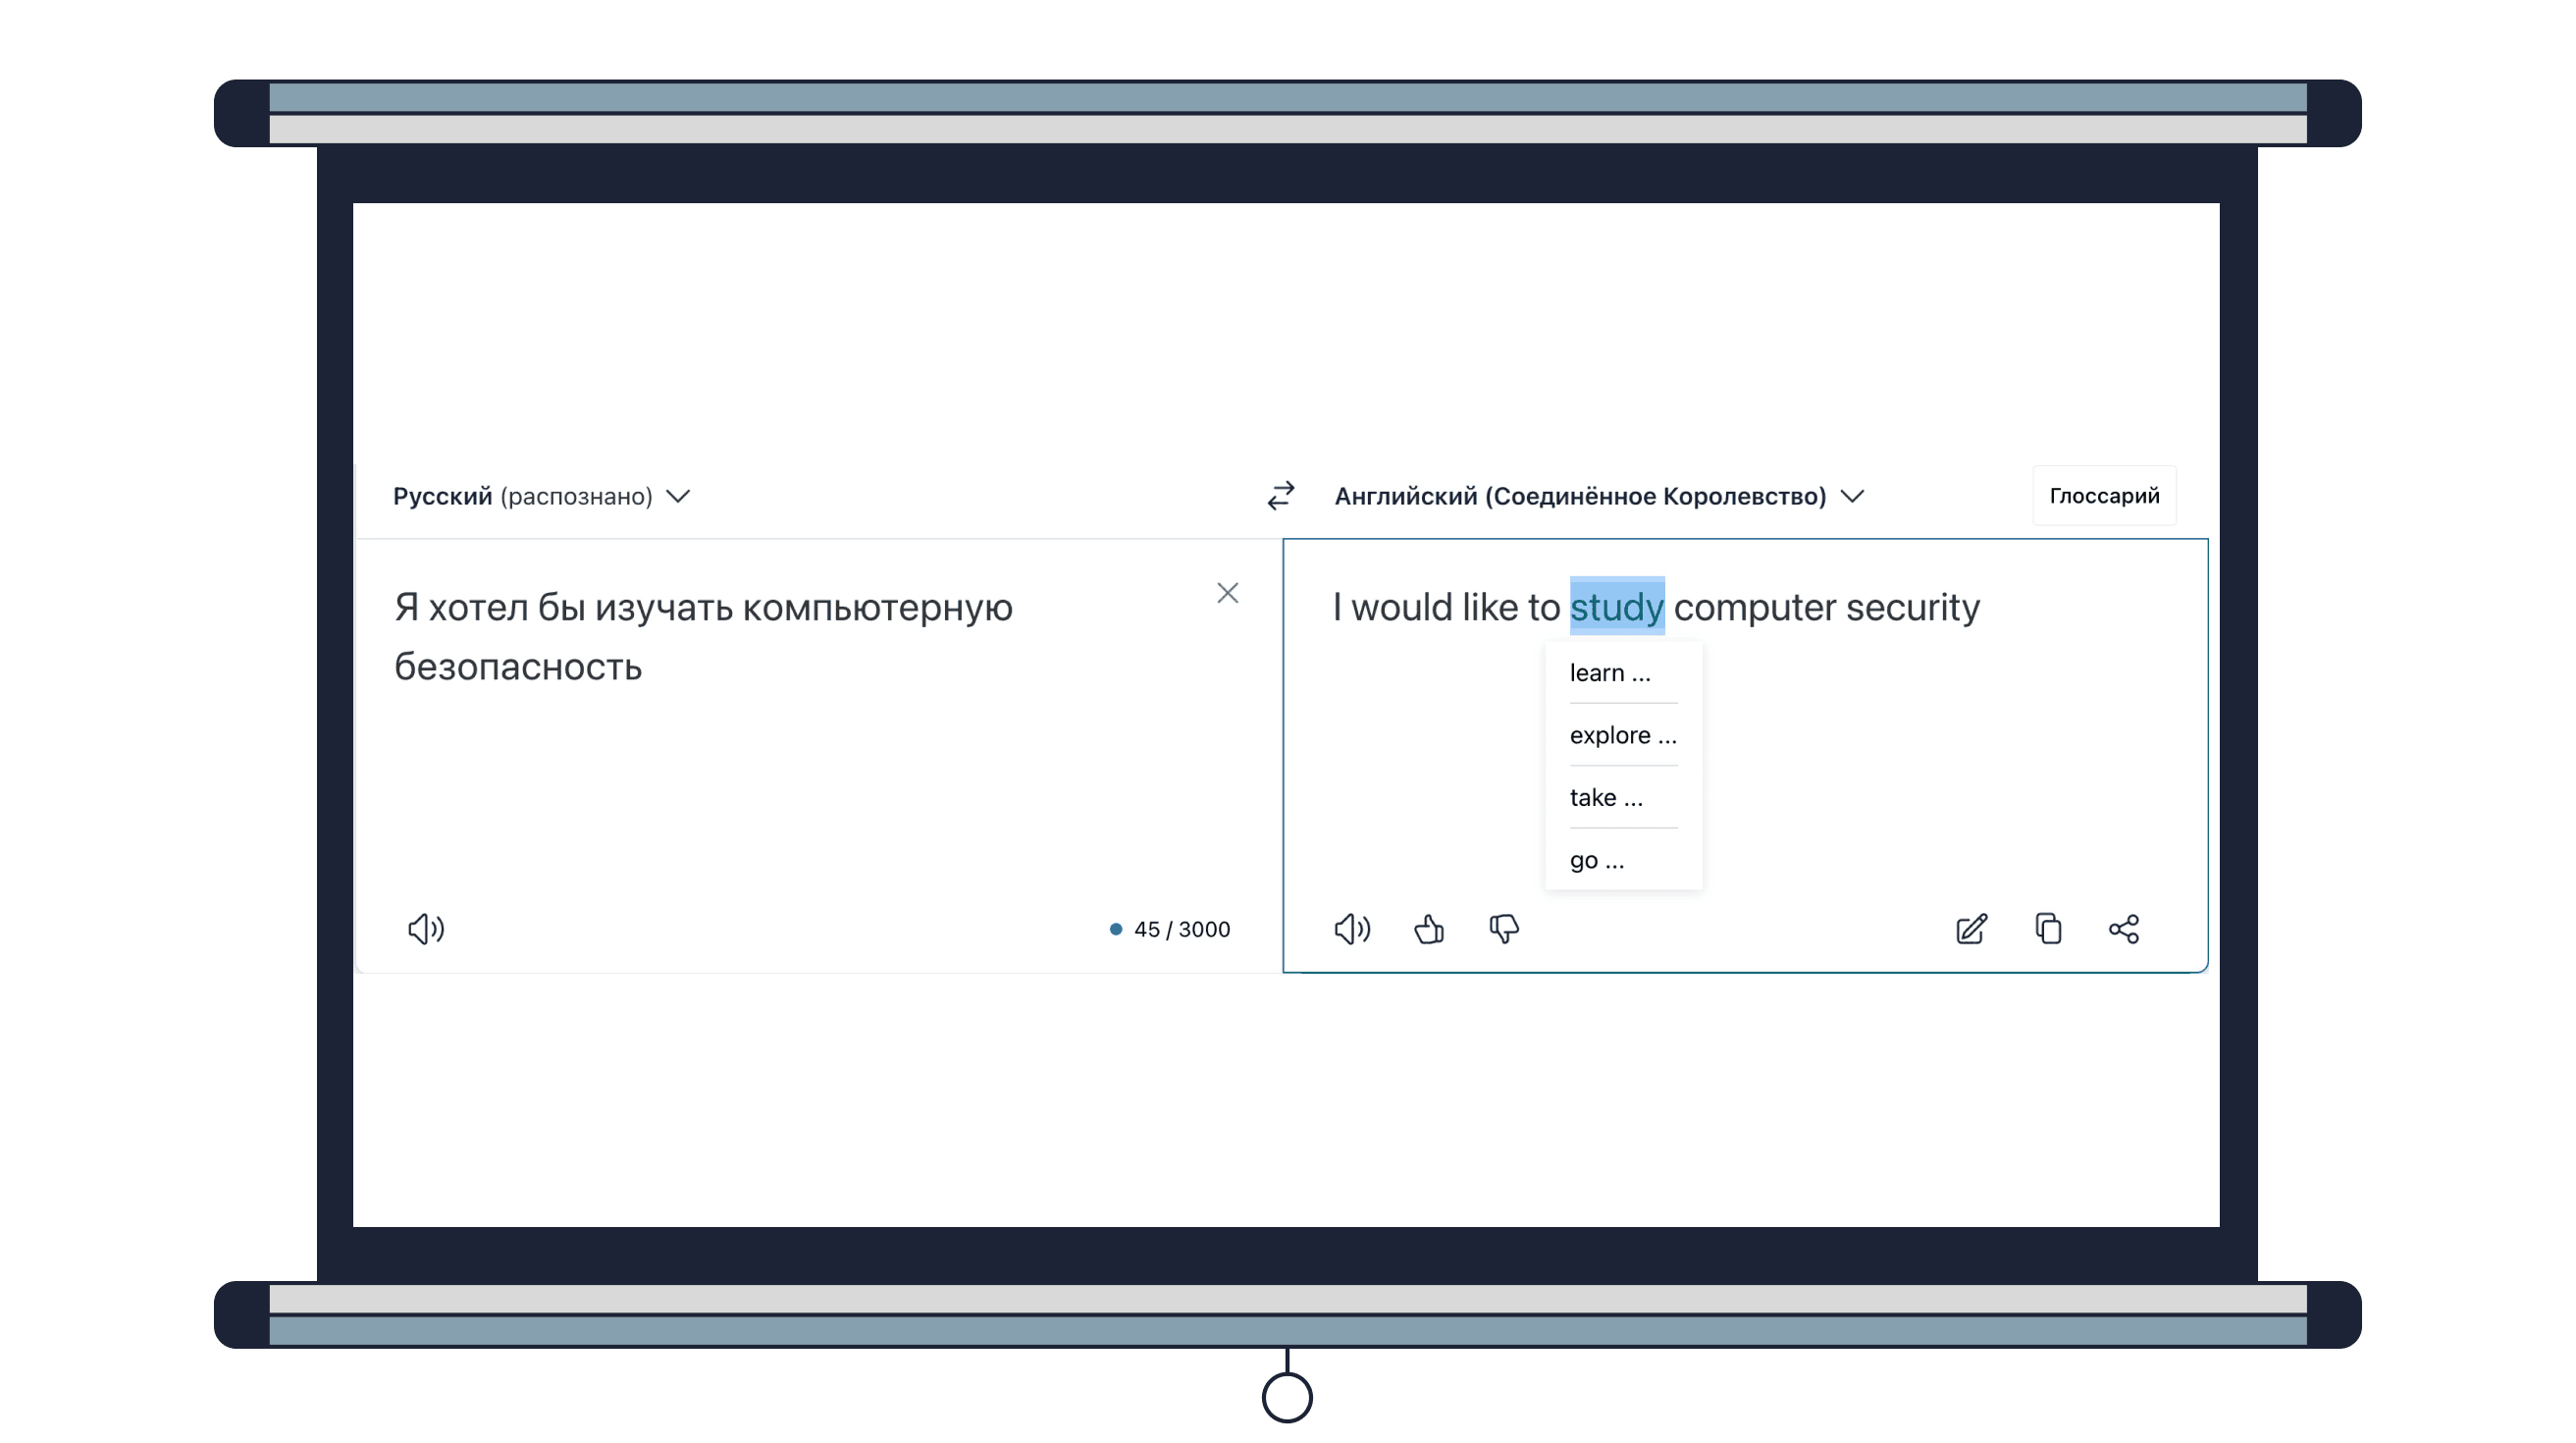Open the Английский target language dropdown
2576x1443 pixels.
1599,496
